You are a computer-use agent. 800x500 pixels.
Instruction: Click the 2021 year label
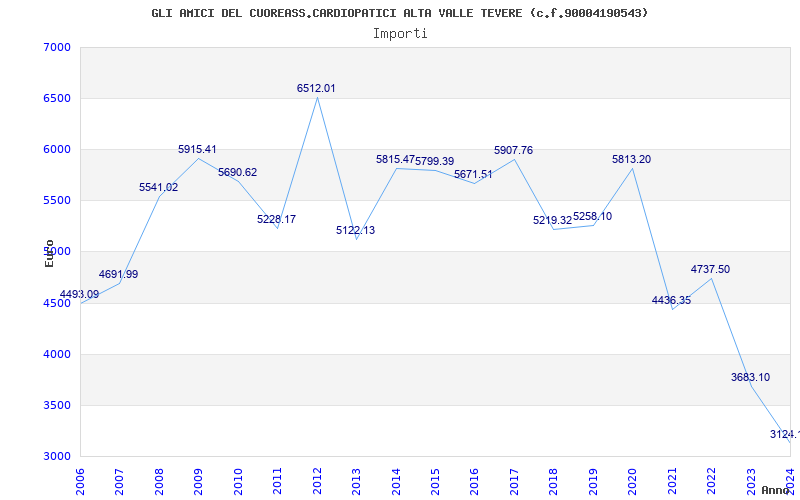point(672,480)
